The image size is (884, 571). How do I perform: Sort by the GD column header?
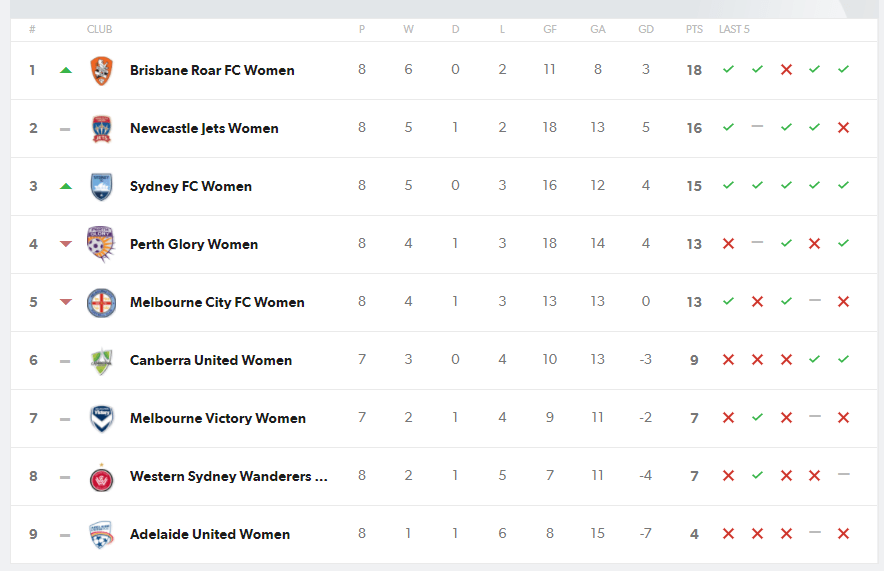pyautogui.click(x=646, y=29)
